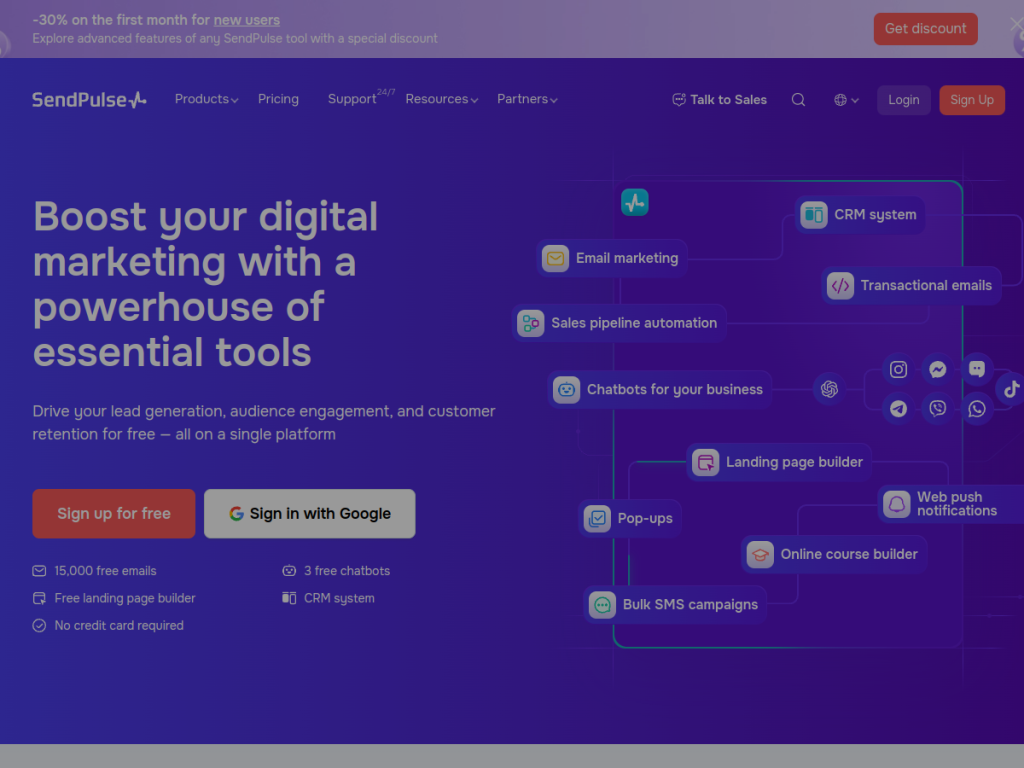Click the Instagram icon
The height and width of the screenshot is (768, 1024).
click(899, 370)
